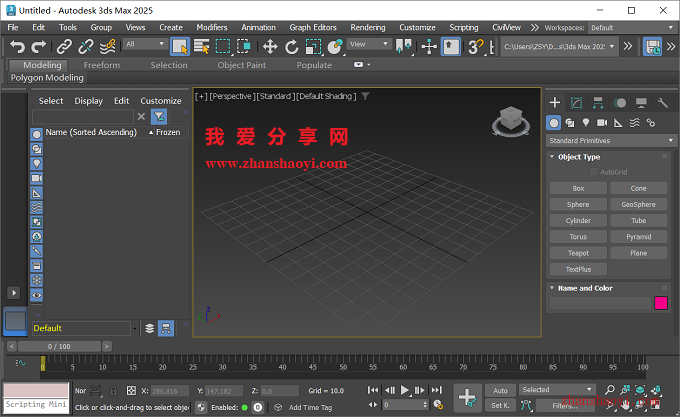The image size is (680, 417).
Task: Open the Utilities wrench tab
Action: coord(663,103)
